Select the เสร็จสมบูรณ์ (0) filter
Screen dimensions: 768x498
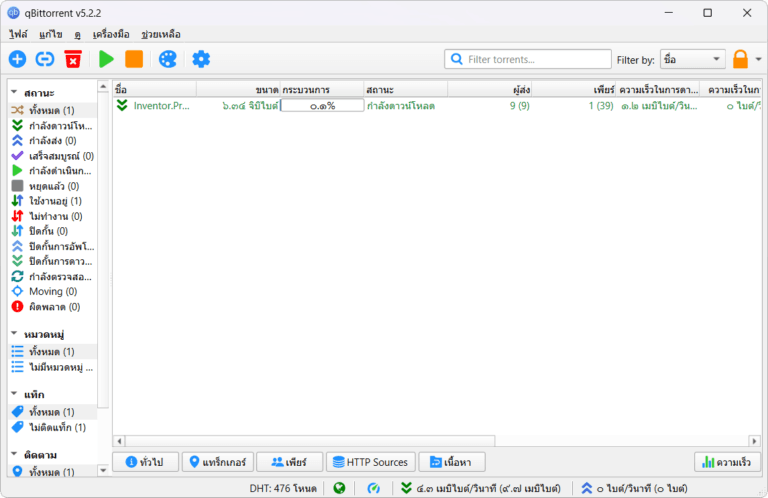click(52, 156)
